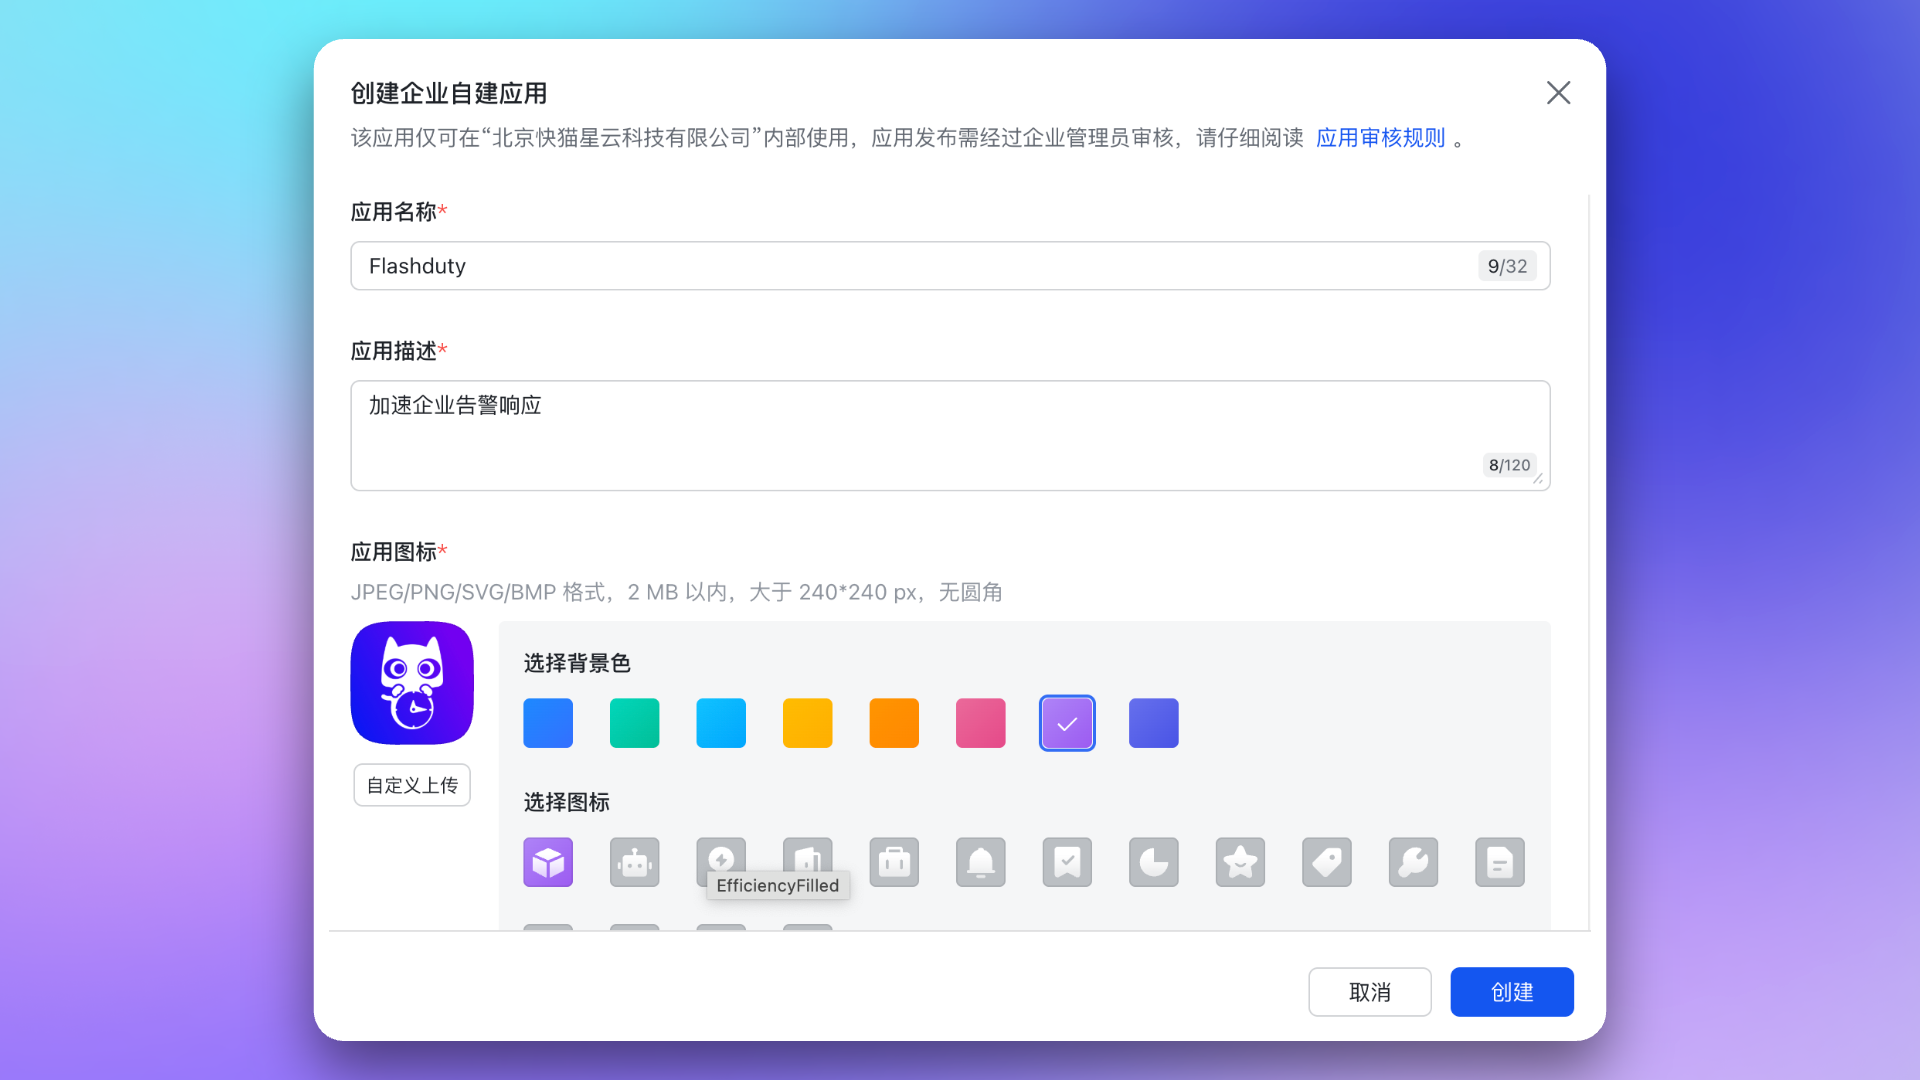Choose the wrench tool icon
1920x1080 pixels.
(1413, 862)
